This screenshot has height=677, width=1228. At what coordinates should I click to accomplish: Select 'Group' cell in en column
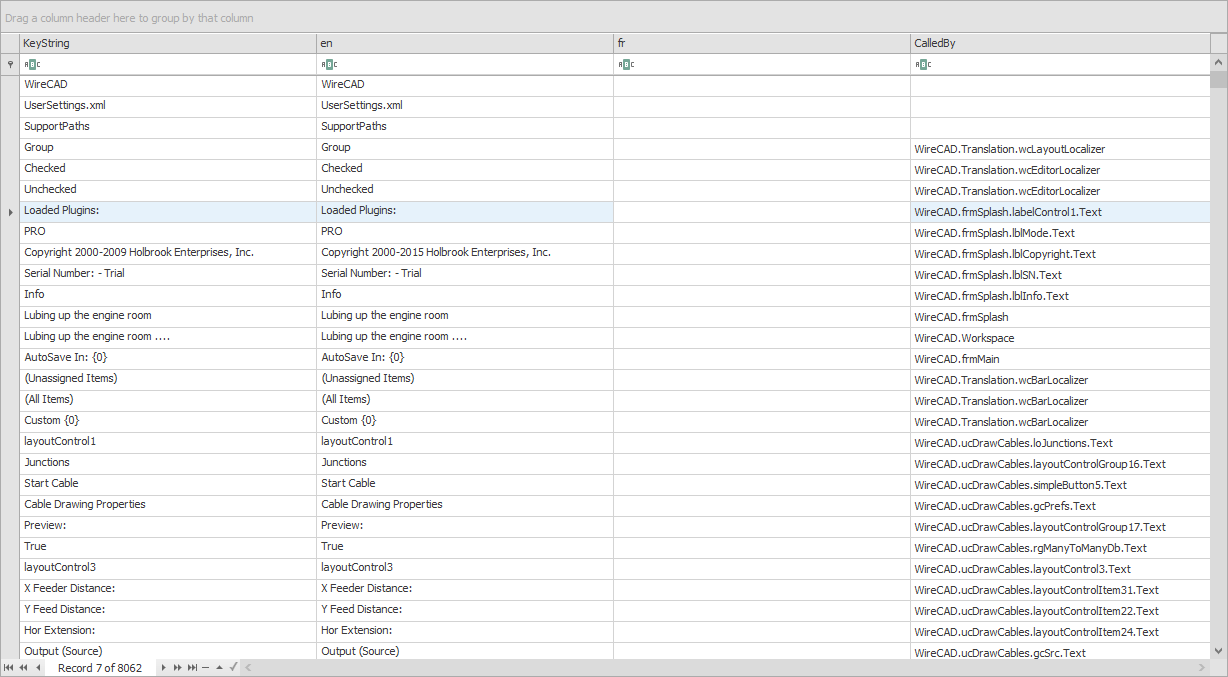[x=465, y=148]
